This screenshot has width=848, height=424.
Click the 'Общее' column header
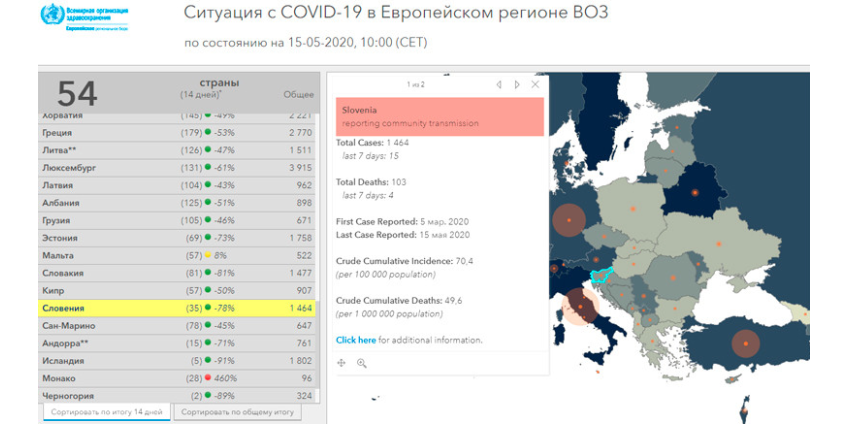(299, 95)
